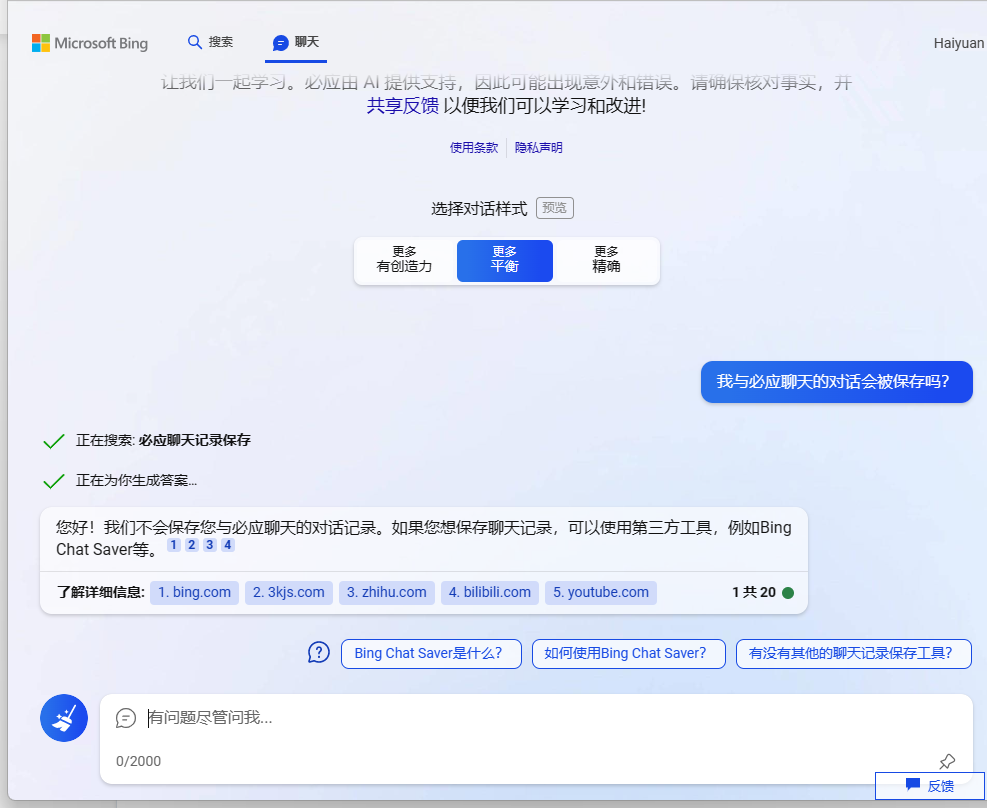The width and height of the screenshot is (987, 808).
Task: Open the 共享反馈 link
Action: [x=402, y=106]
